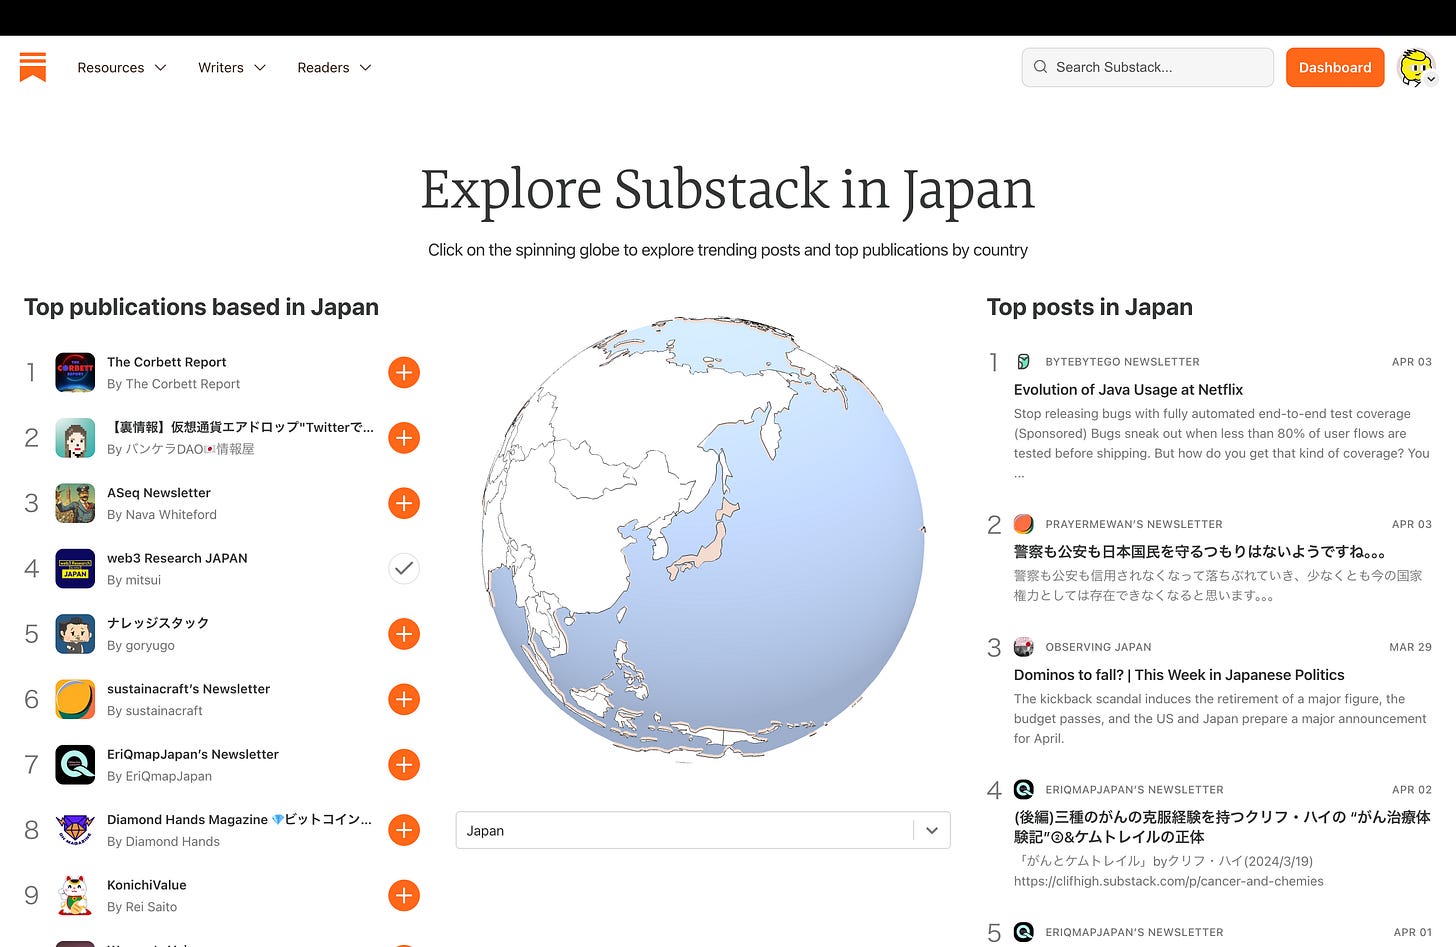1456x947 pixels.
Task: Click the search magnifier icon
Action: 1040,67
